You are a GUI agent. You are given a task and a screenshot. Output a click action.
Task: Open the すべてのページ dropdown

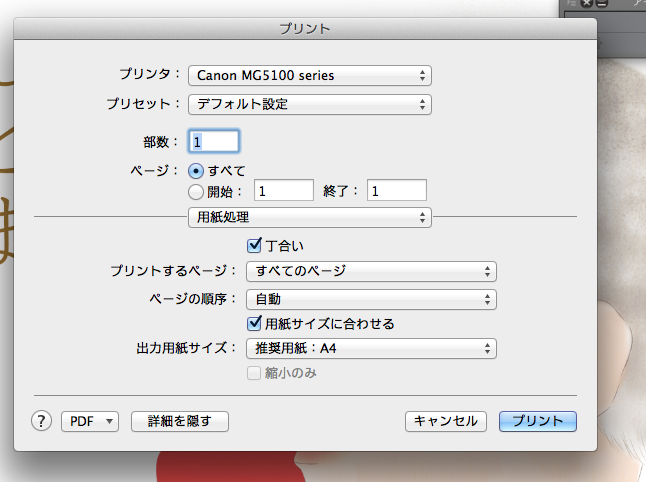pos(371,271)
